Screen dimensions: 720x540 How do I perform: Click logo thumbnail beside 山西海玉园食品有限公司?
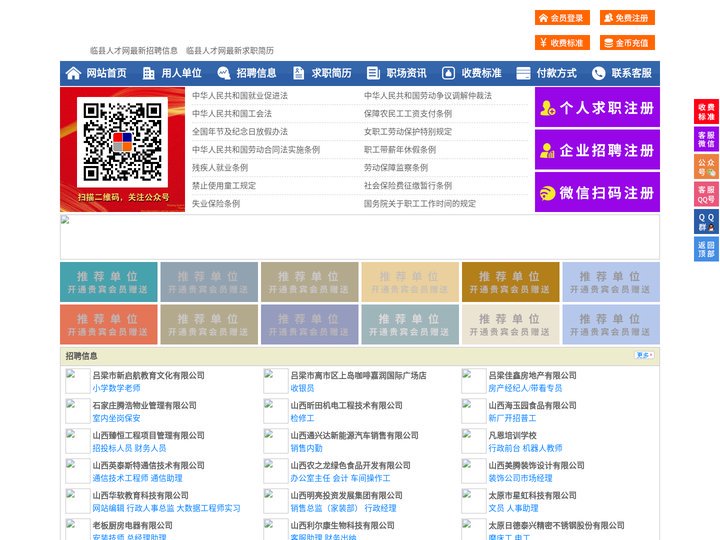(473, 411)
